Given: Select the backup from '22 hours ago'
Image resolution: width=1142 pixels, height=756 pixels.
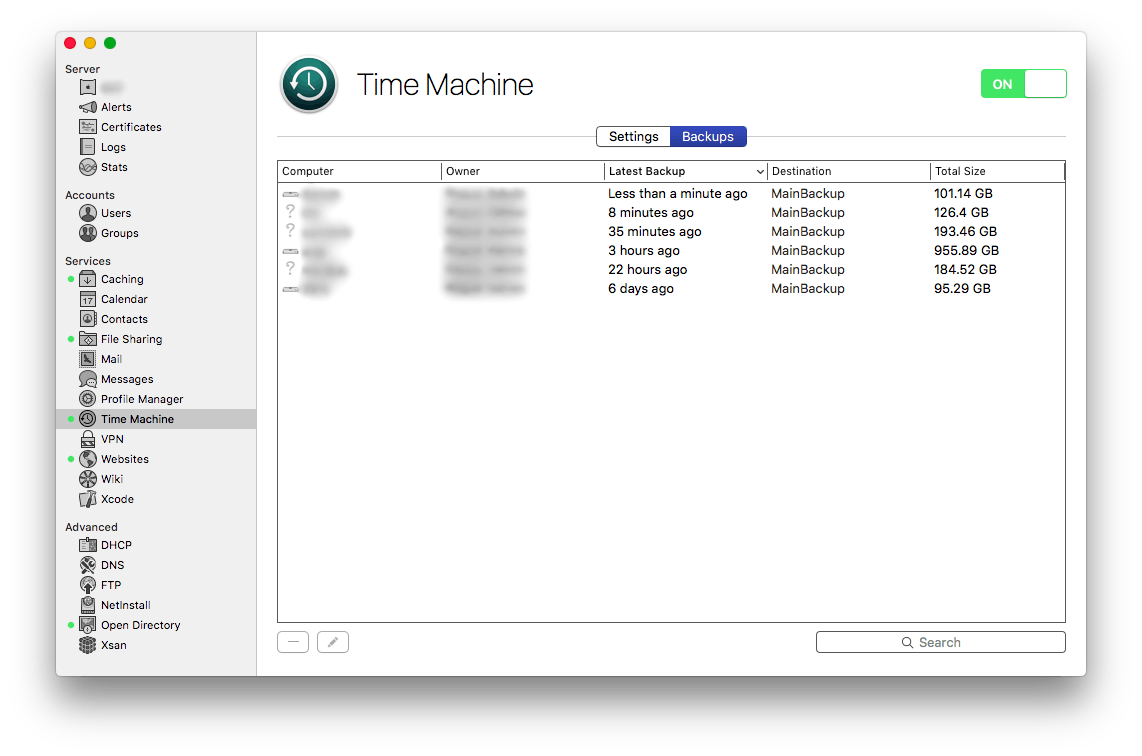Looking at the screenshot, I should pos(671,269).
